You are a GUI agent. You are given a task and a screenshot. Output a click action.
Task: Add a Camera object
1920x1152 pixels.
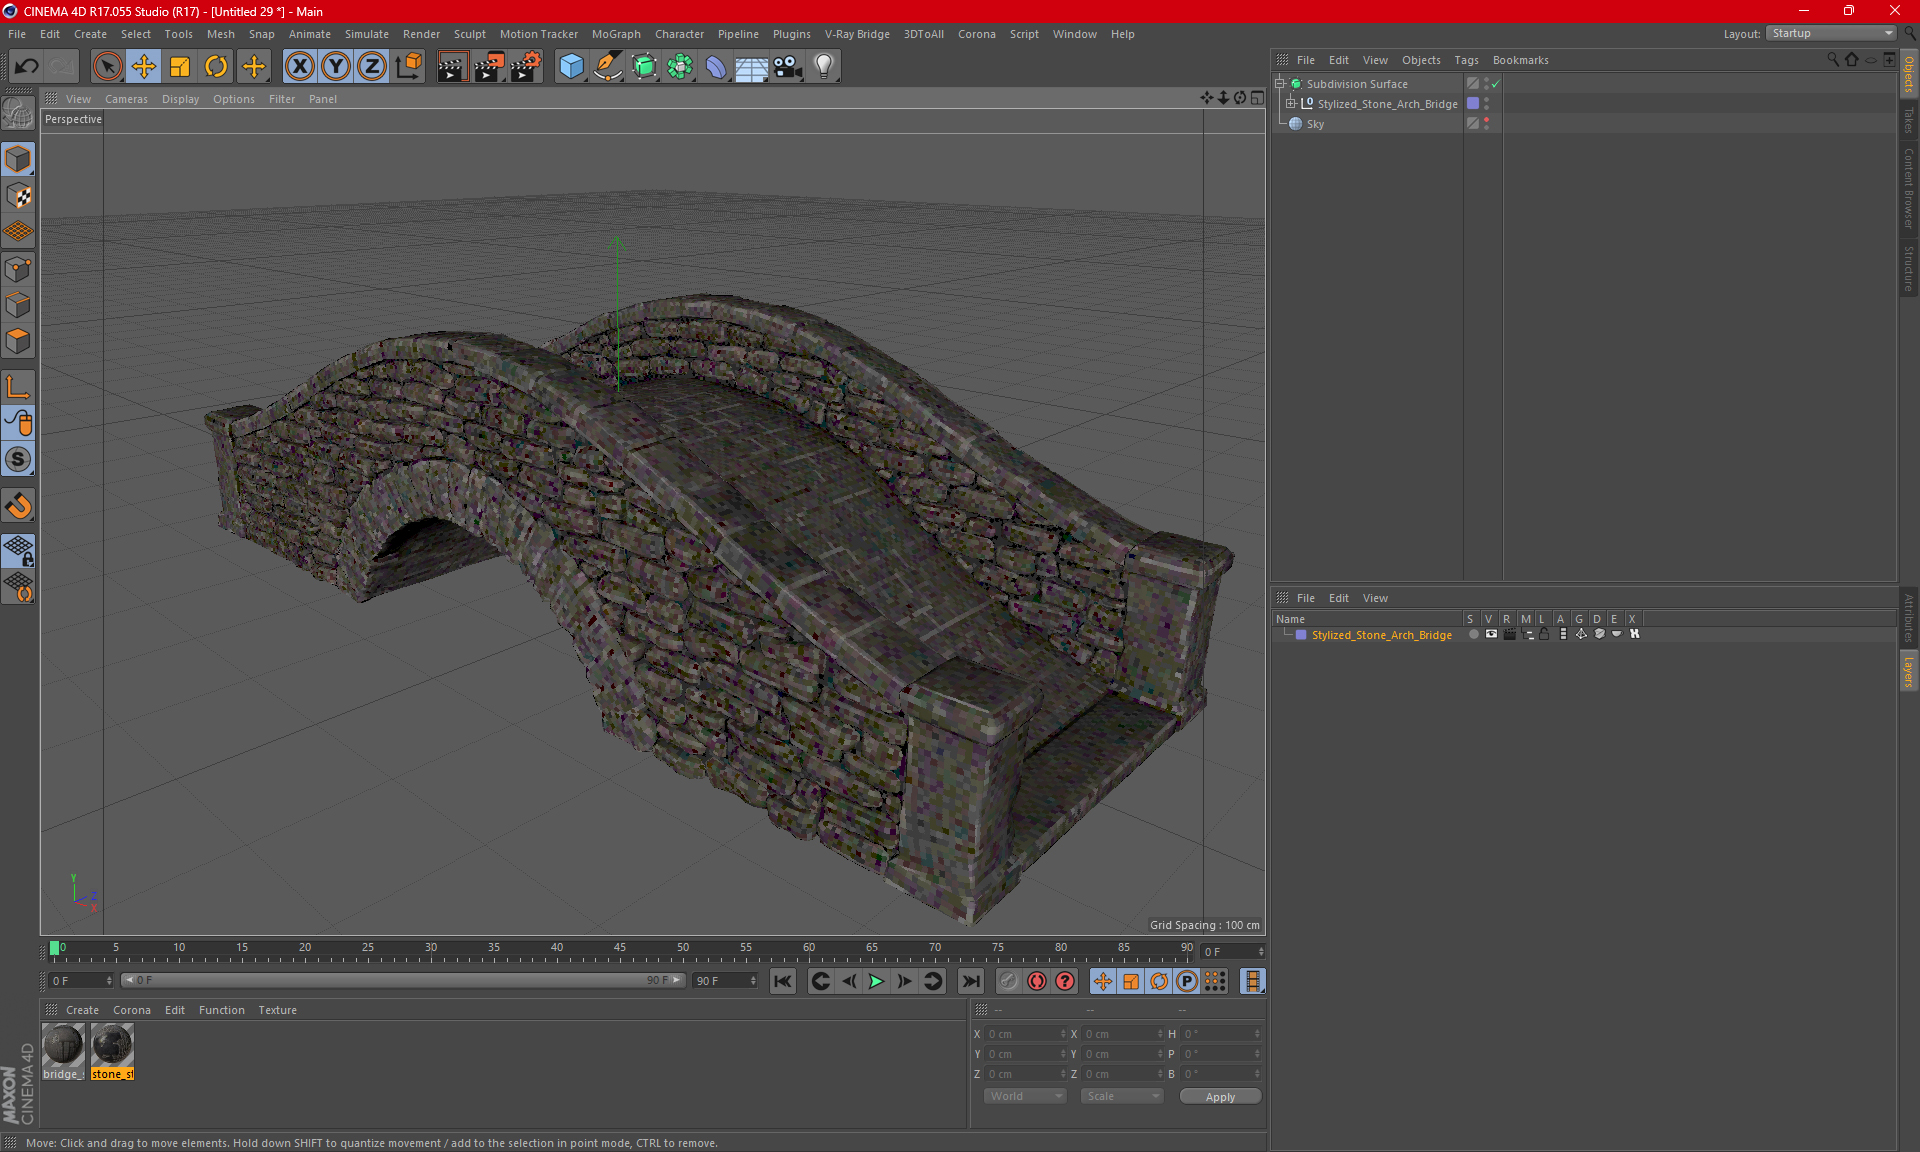click(788, 67)
